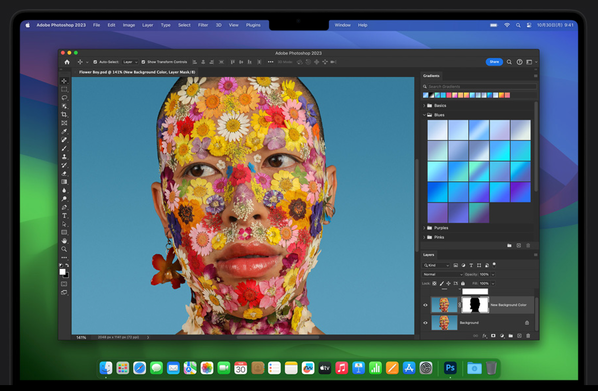Screen dimensions: 598x391
Task: Create new gradient group folder icon
Action: click(x=509, y=246)
